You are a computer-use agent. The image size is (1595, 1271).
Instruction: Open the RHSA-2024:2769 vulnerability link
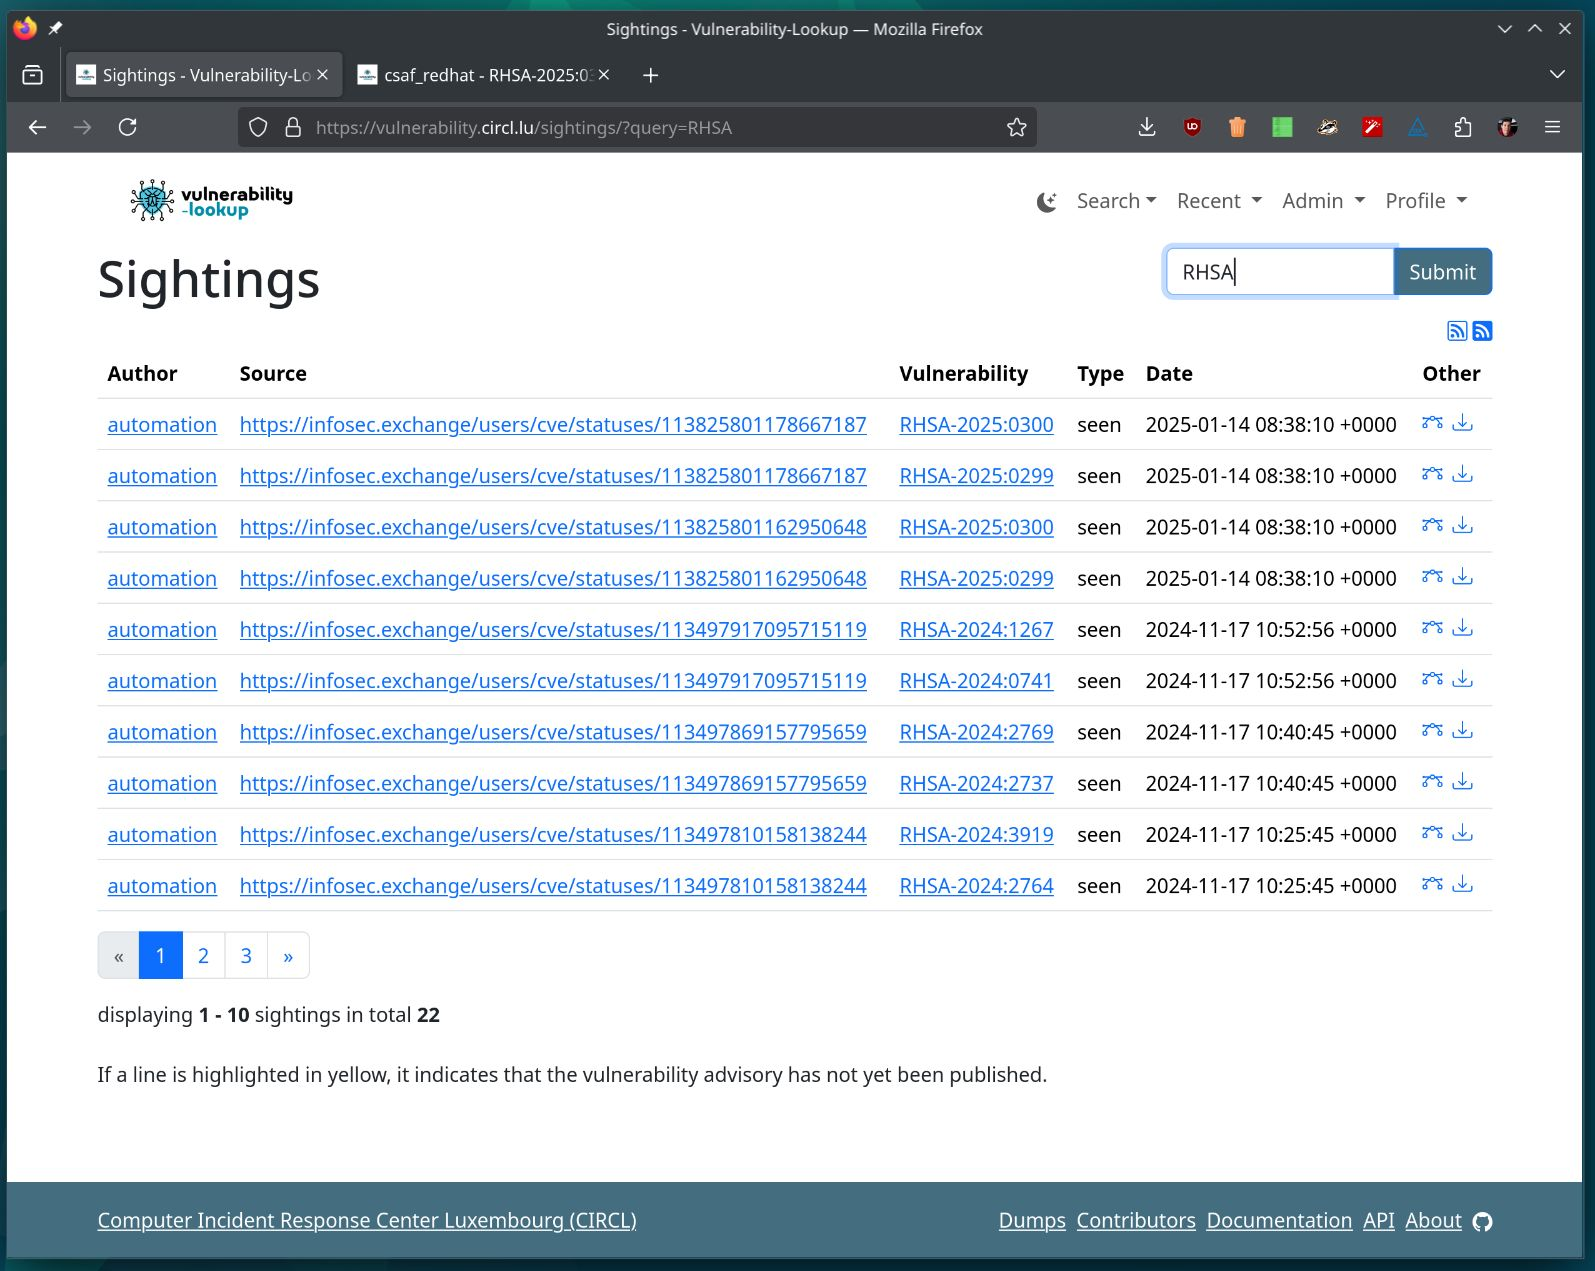pos(976,732)
